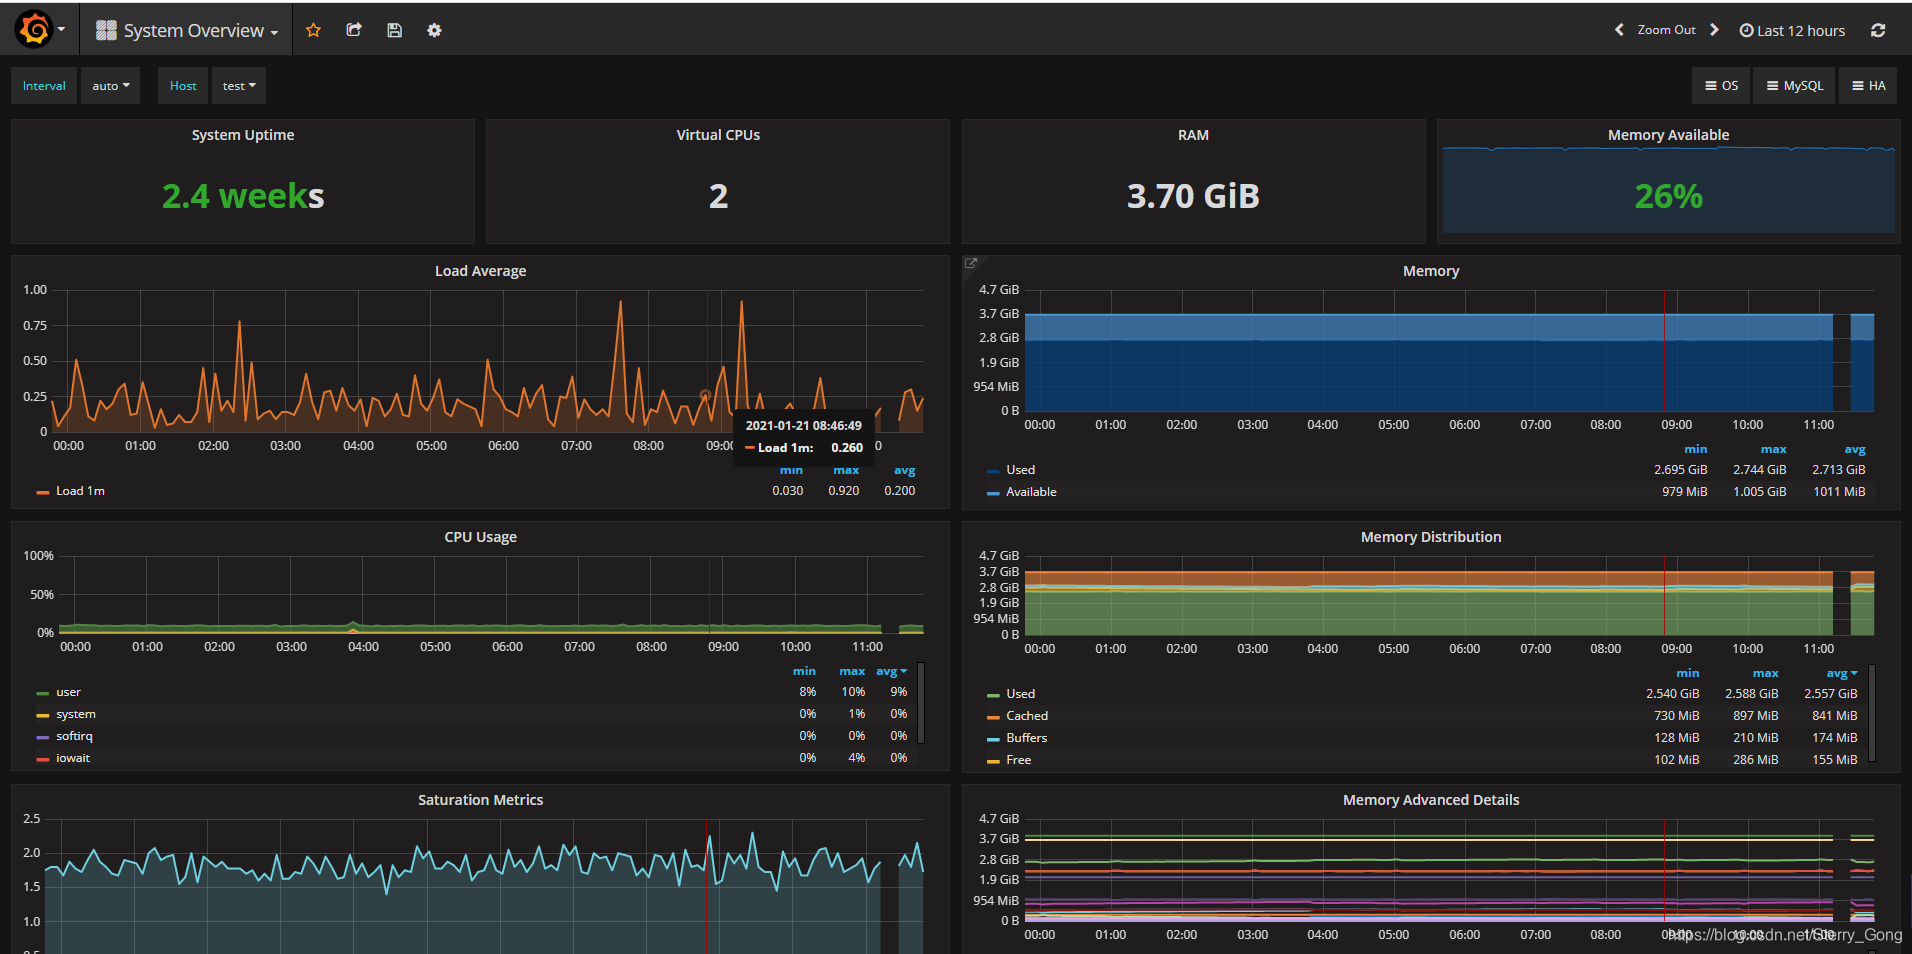Open the Memory panel external link icon
1912x954 pixels.
pyautogui.click(x=970, y=263)
